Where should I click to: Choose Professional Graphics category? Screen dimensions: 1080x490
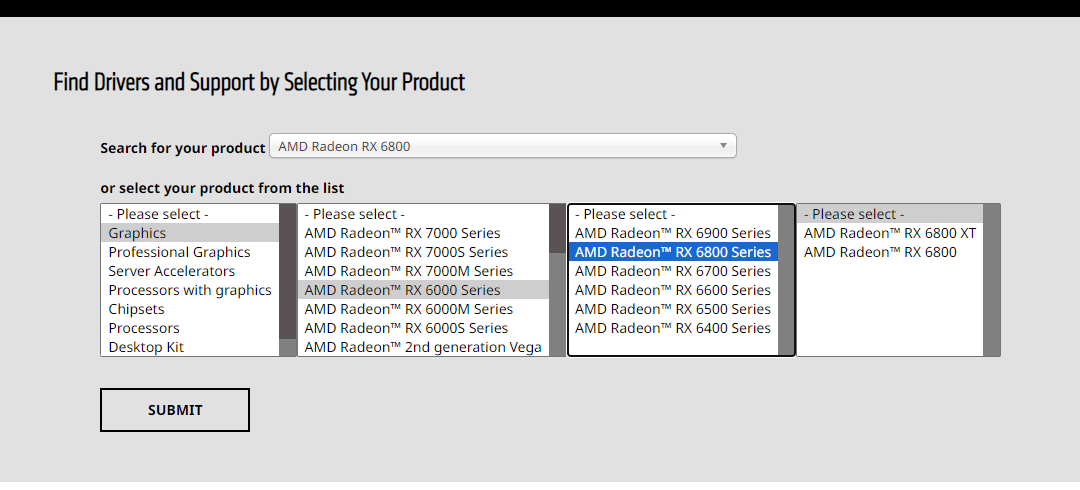pyautogui.click(x=179, y=252)
